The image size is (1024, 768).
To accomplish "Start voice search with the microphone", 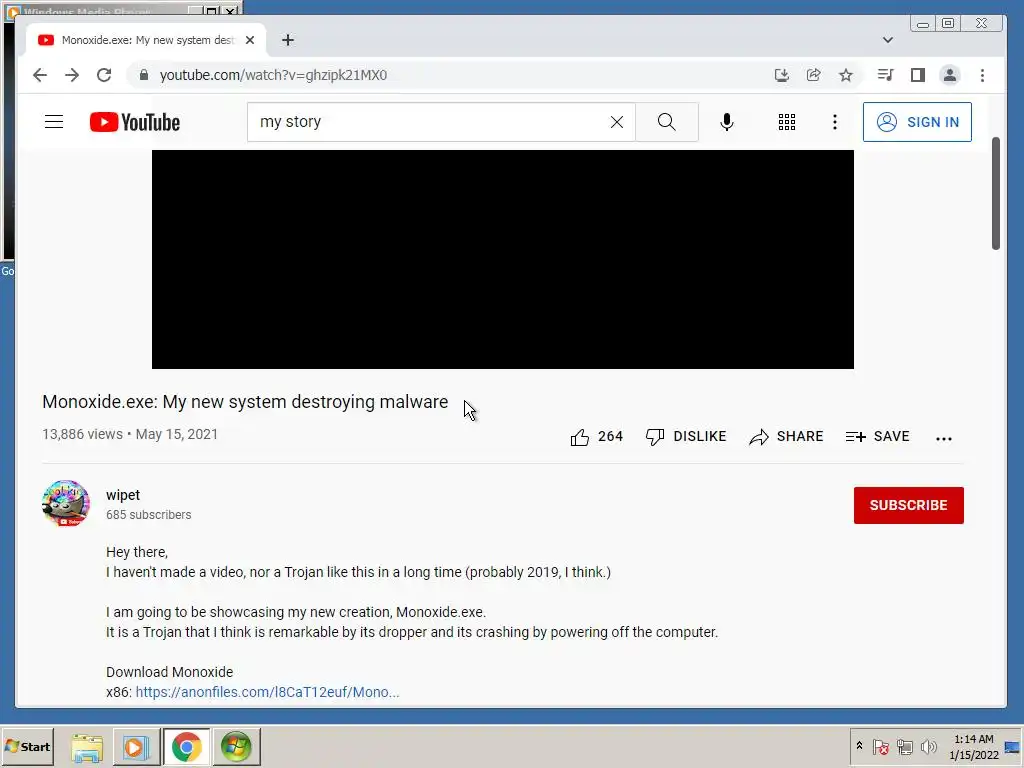I will point(727,122).
